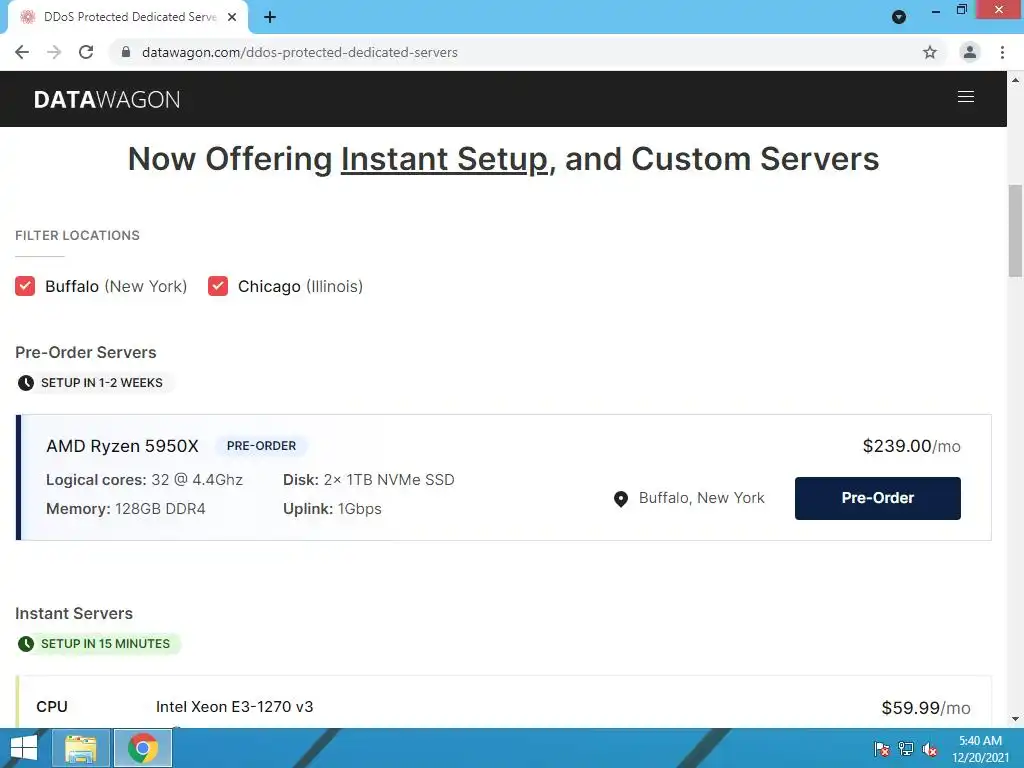Reload the page with refresh icon
The height and width of the screenshot is (768, 1024).
[86, 52]
